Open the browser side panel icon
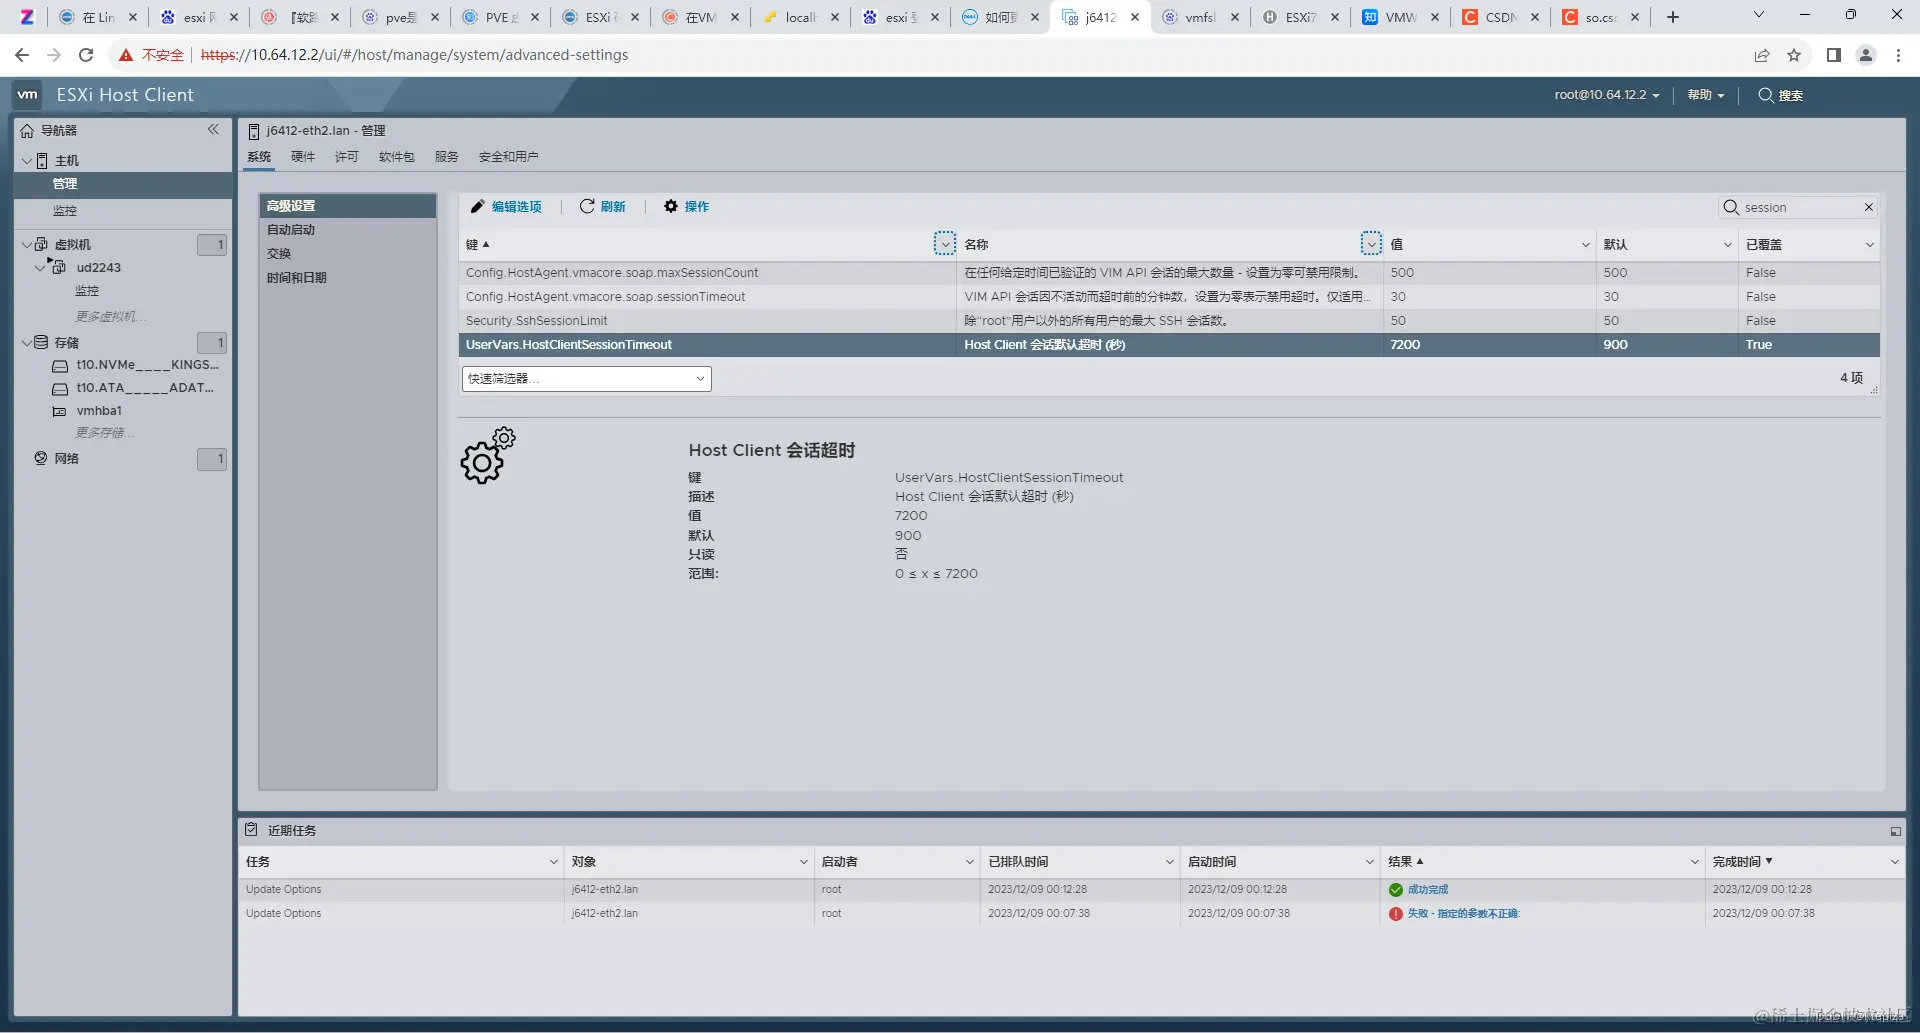The width and height of the screenshot is (1920, 1033). (1833, 55)
